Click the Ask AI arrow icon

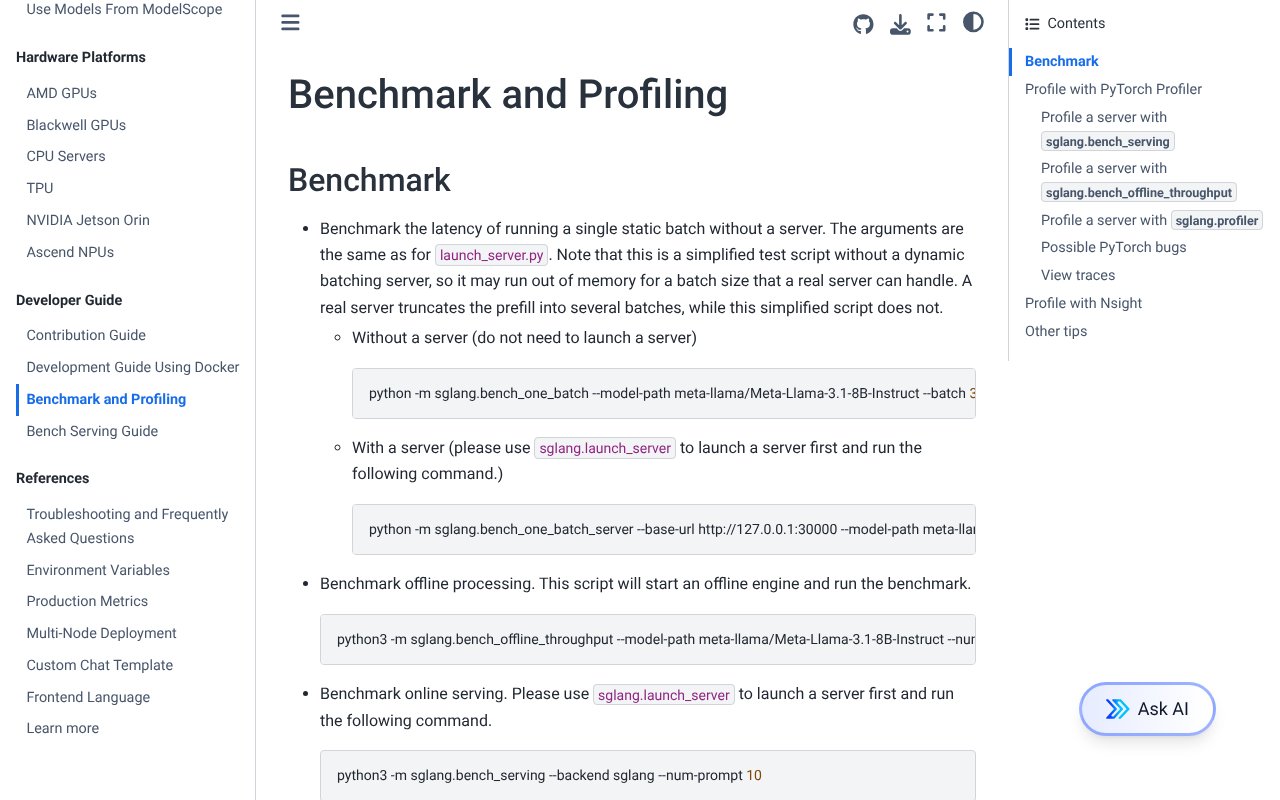point(1116,709)
